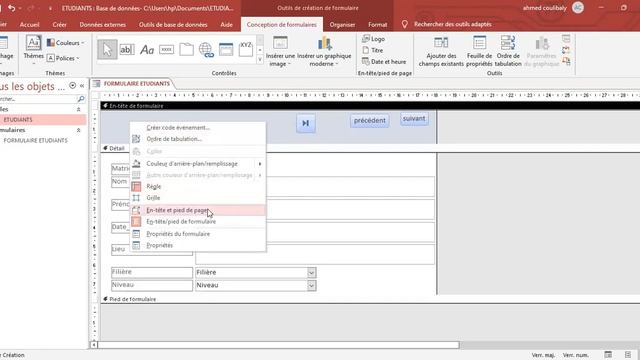Collapse the navigation pane
The height and width of the screenshot is (360, 640).
82,86
